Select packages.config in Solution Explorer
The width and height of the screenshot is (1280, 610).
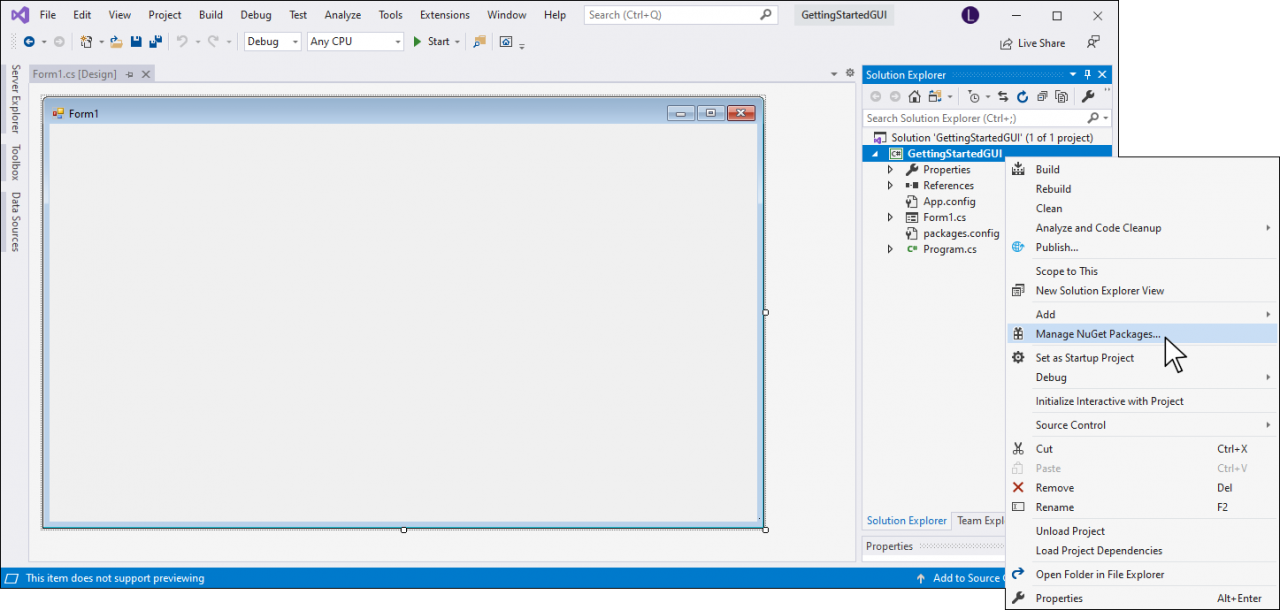click(952, 234)
